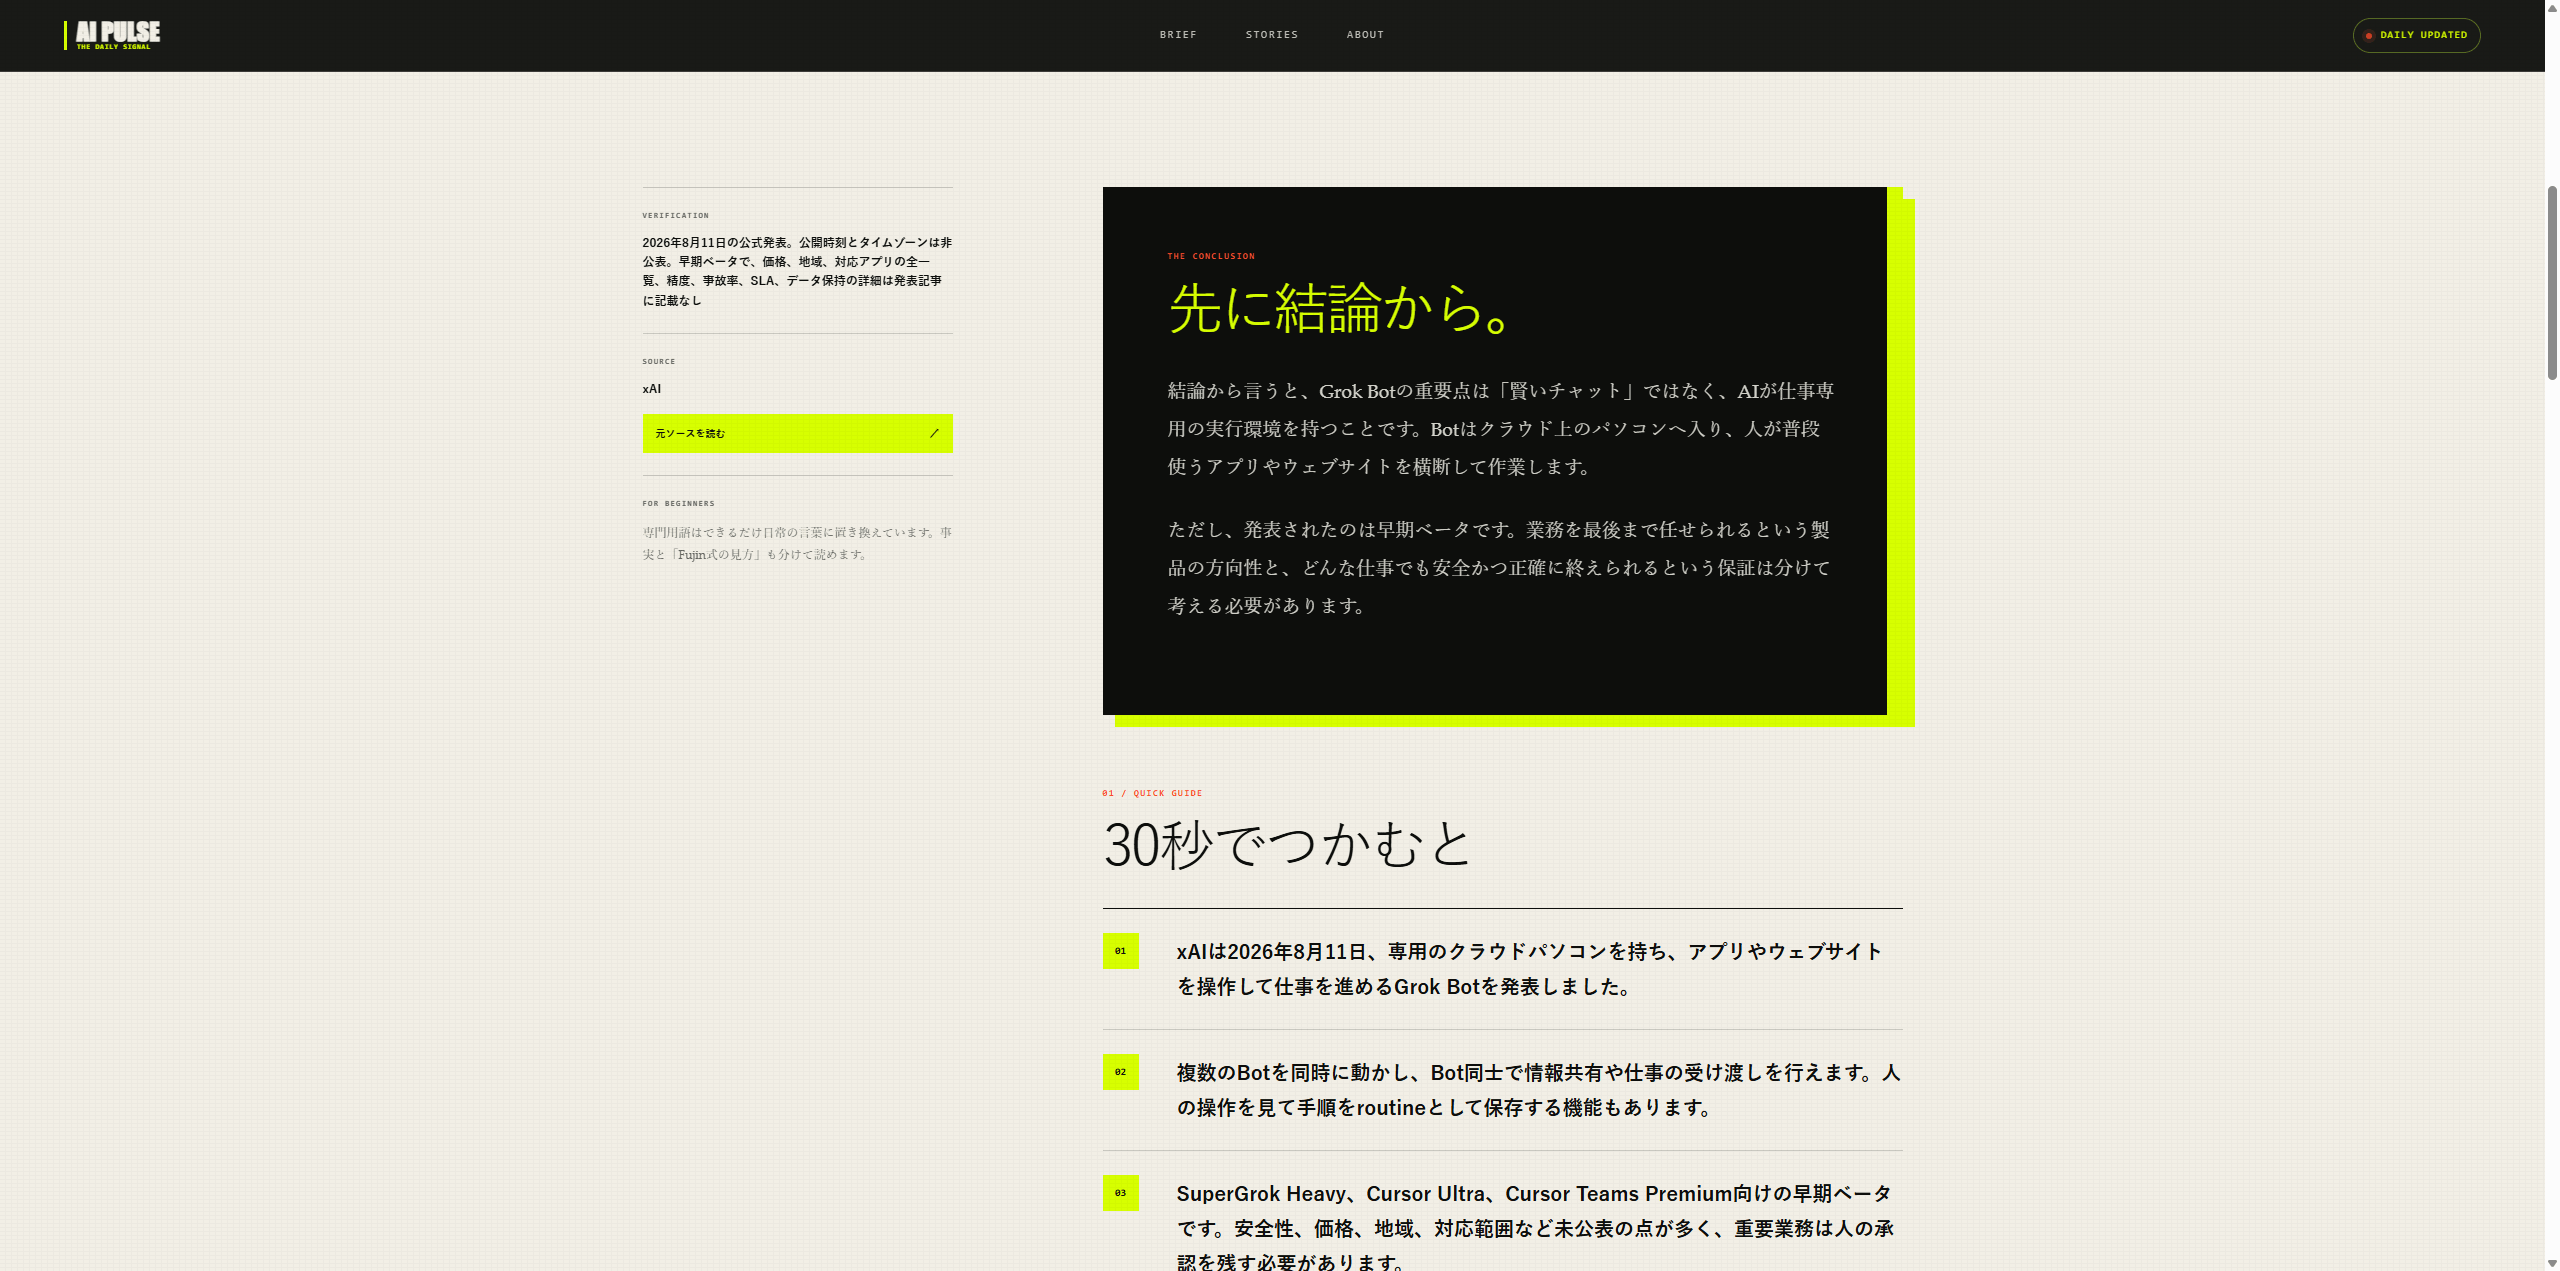Viewport: 2560px width, 1271px height.
Task: Click the scrollbar up arrow
Action: (2552, 7)
